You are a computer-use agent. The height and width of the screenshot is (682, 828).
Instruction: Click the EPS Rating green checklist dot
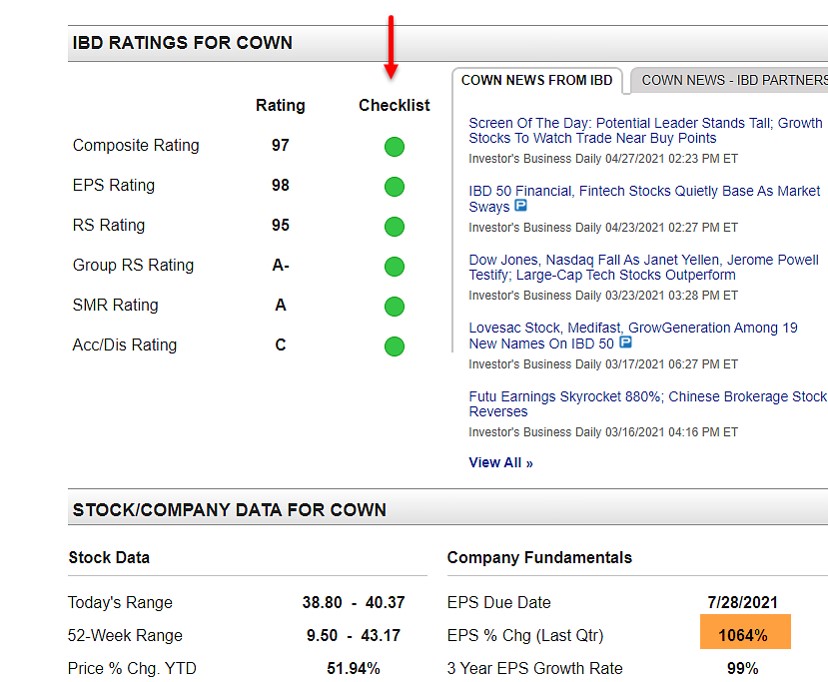(x=394, y=187)
